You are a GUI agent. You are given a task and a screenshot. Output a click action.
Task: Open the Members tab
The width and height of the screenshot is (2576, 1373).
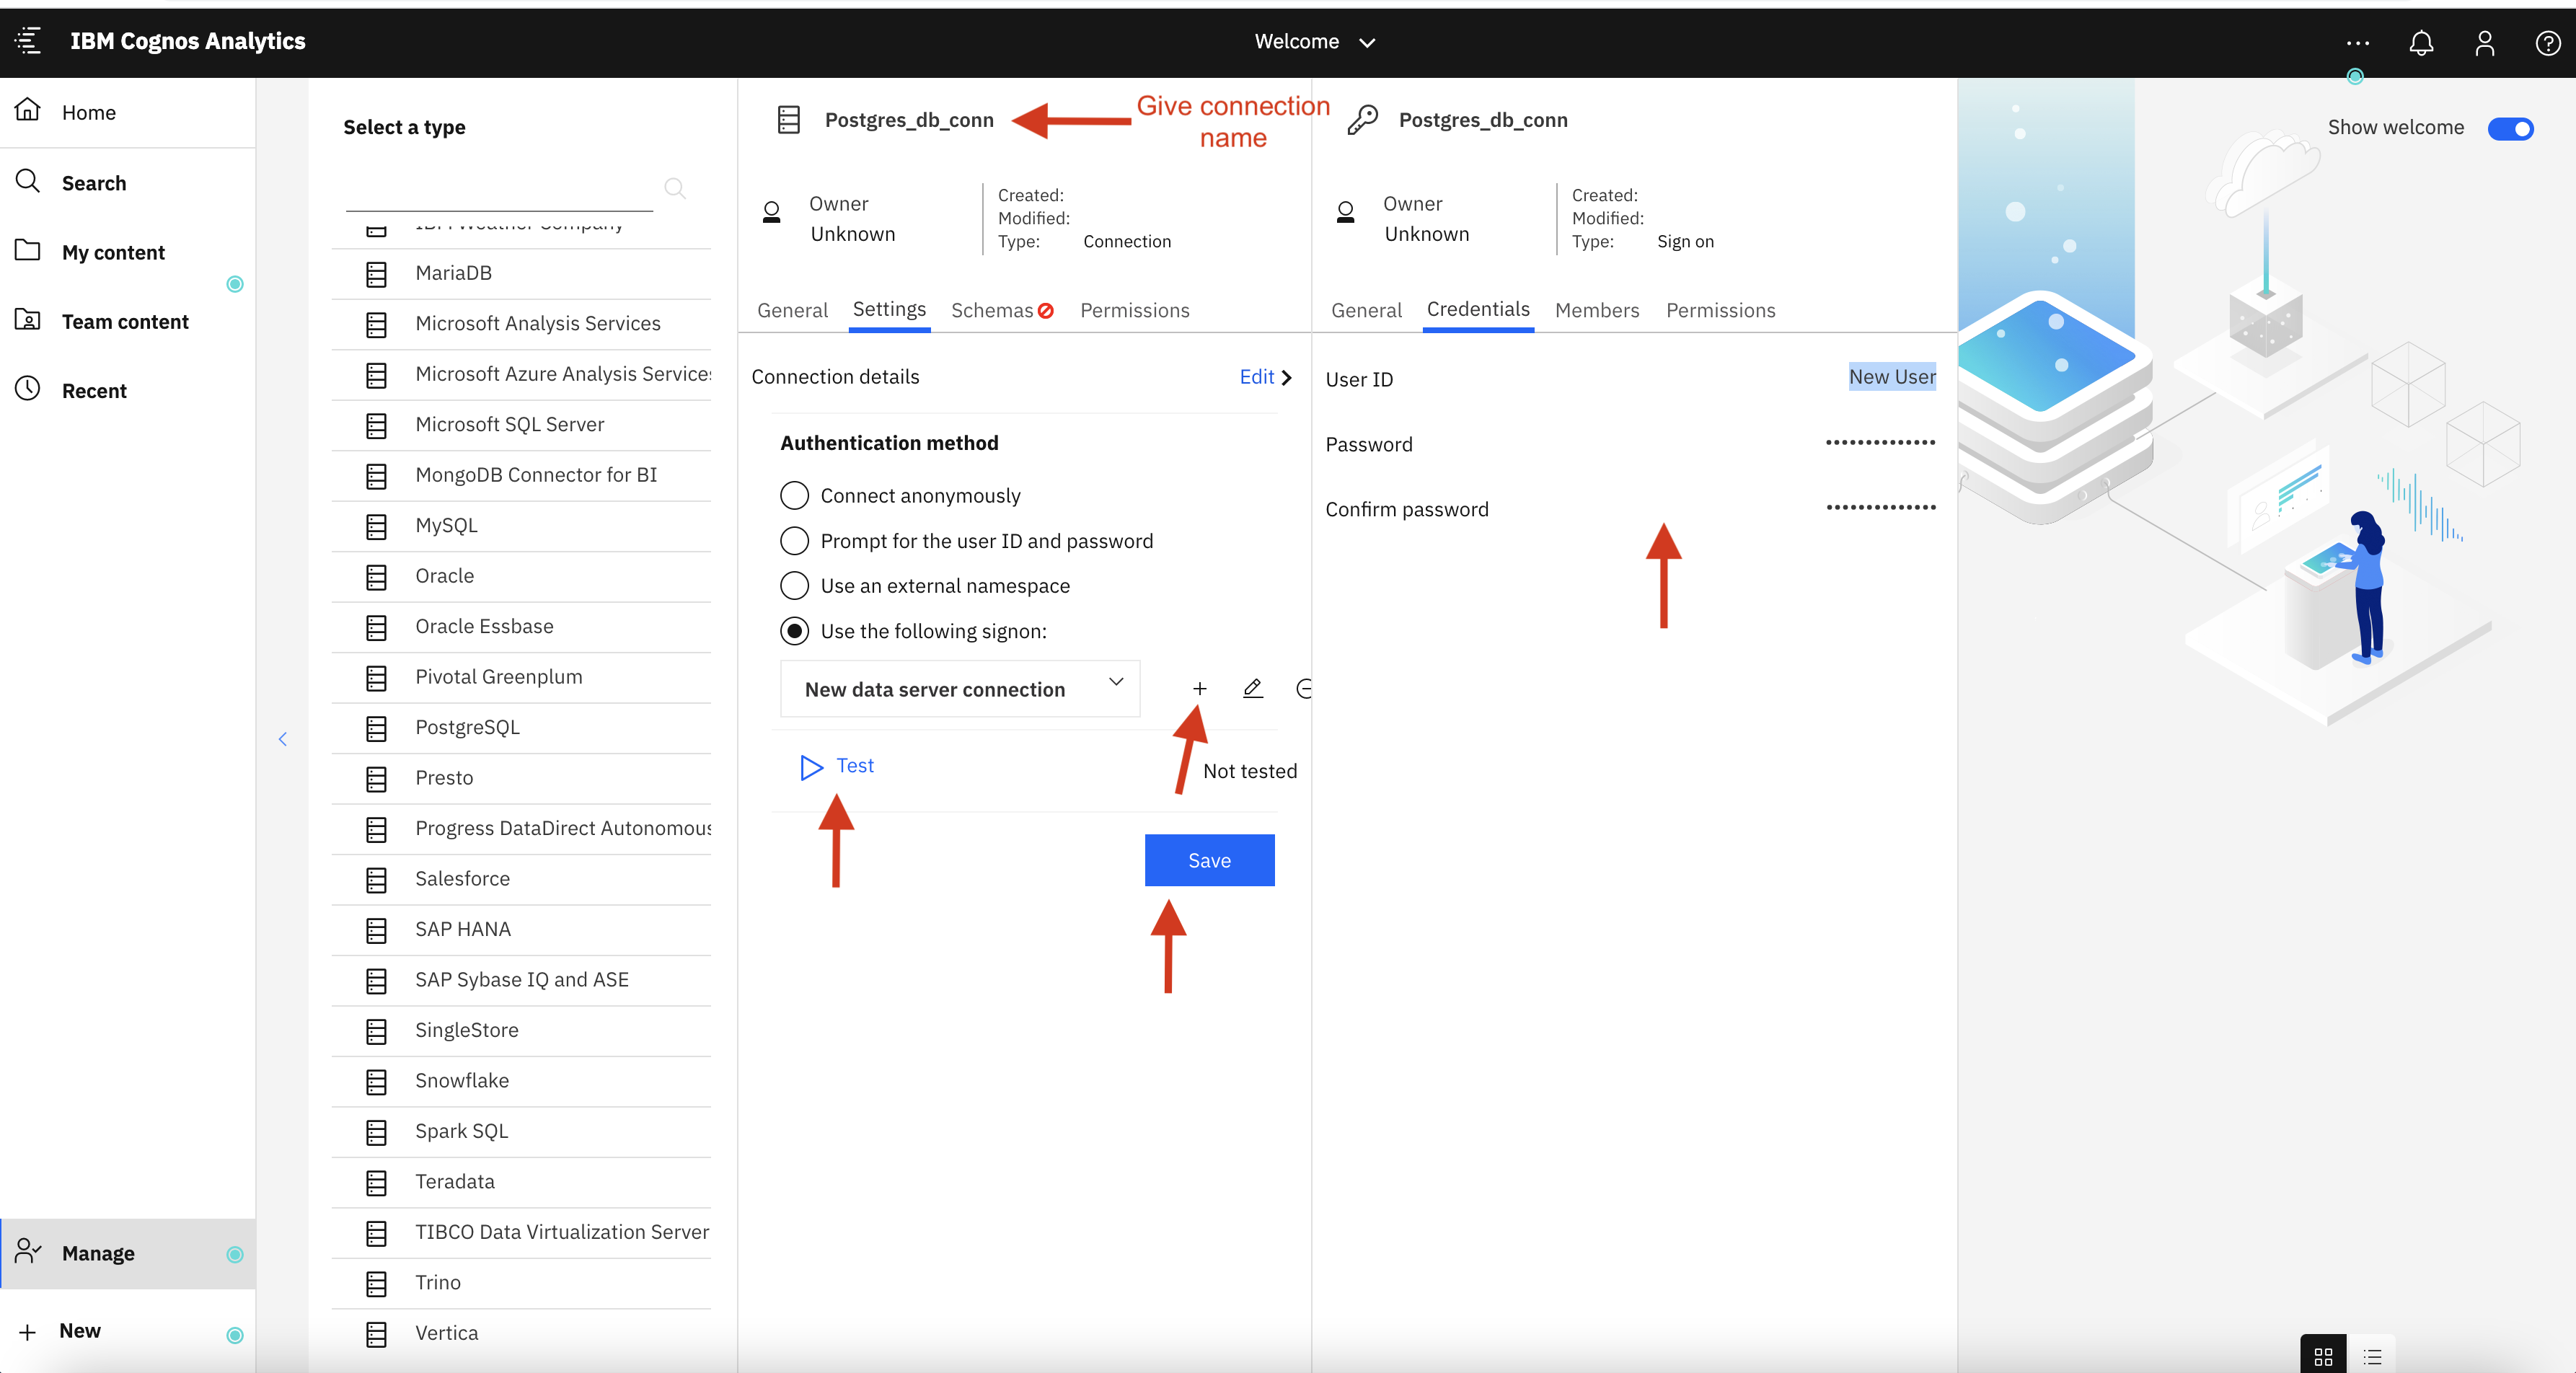point(1596,310)
